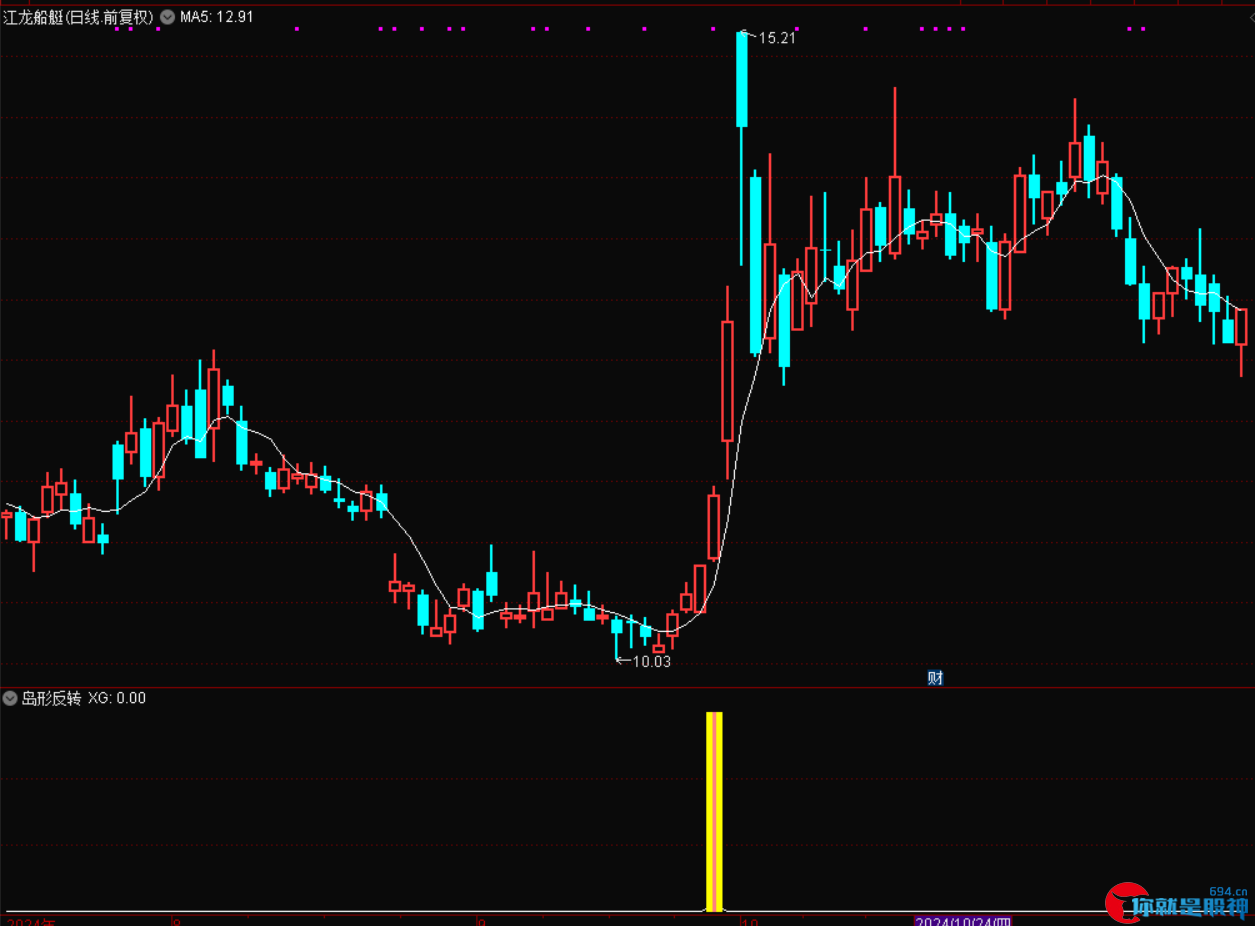Screen dimensions: 1255x926
Task: Click the tall cyan candlestick at 15.21 high
Action: (x=742, y=79)
